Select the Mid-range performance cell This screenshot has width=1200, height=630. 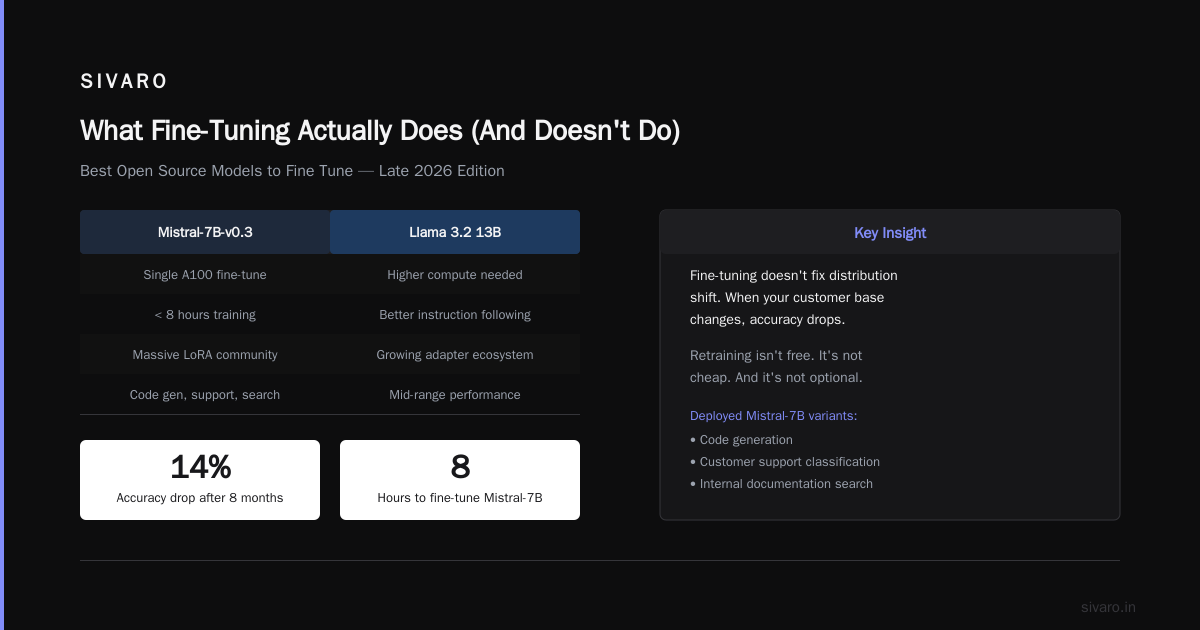click(x=455, y=394)
